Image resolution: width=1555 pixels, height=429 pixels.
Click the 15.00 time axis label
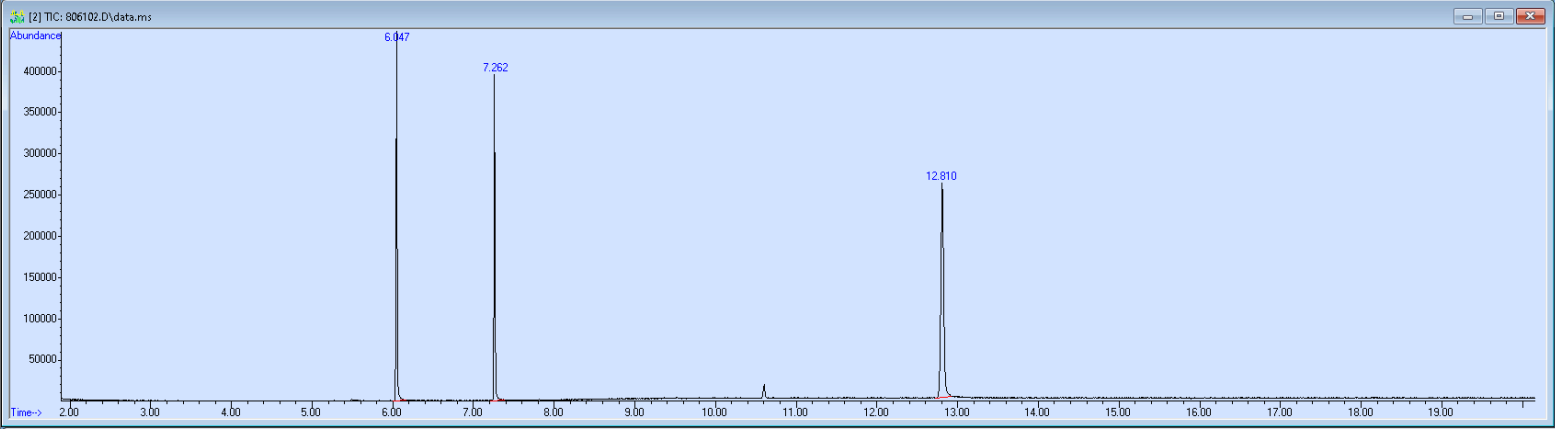click(x=1118, y=412)
